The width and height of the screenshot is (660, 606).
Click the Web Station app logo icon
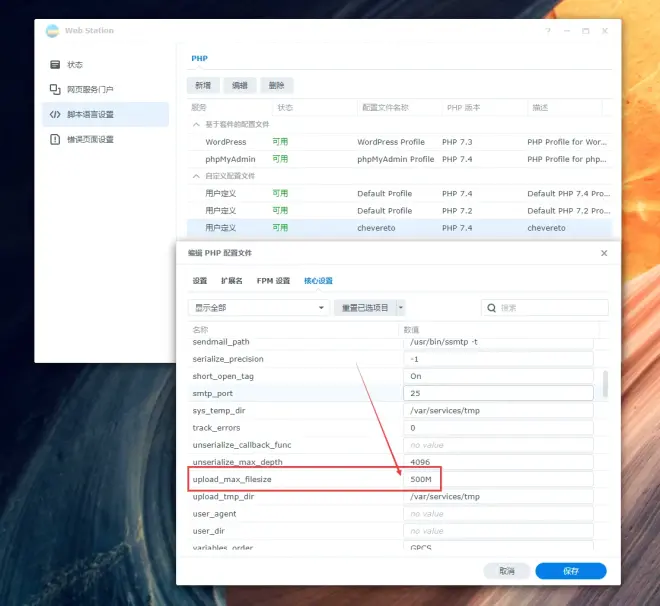pos(53,31)
